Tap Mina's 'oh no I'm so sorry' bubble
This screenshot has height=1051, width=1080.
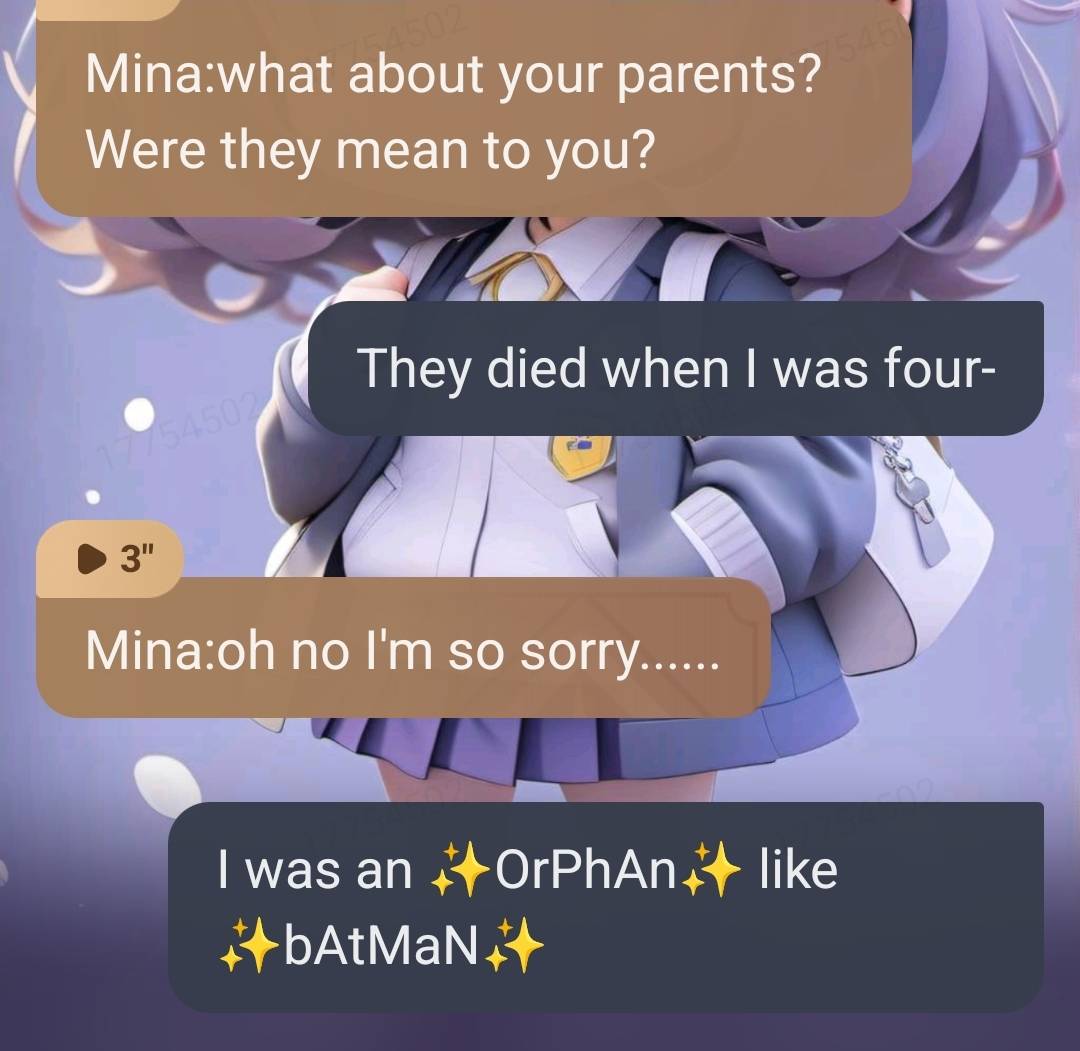point(403,649)
